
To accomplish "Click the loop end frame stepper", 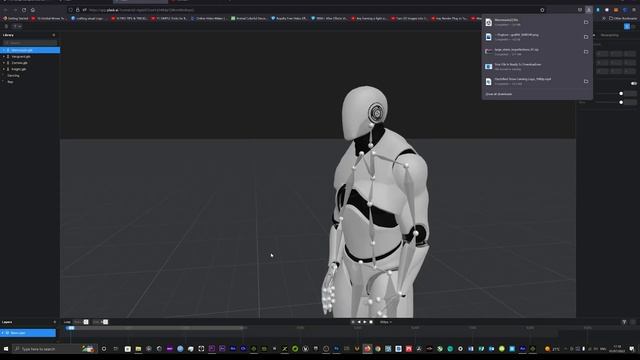I will pyautogui.click(x=106, y=322).
